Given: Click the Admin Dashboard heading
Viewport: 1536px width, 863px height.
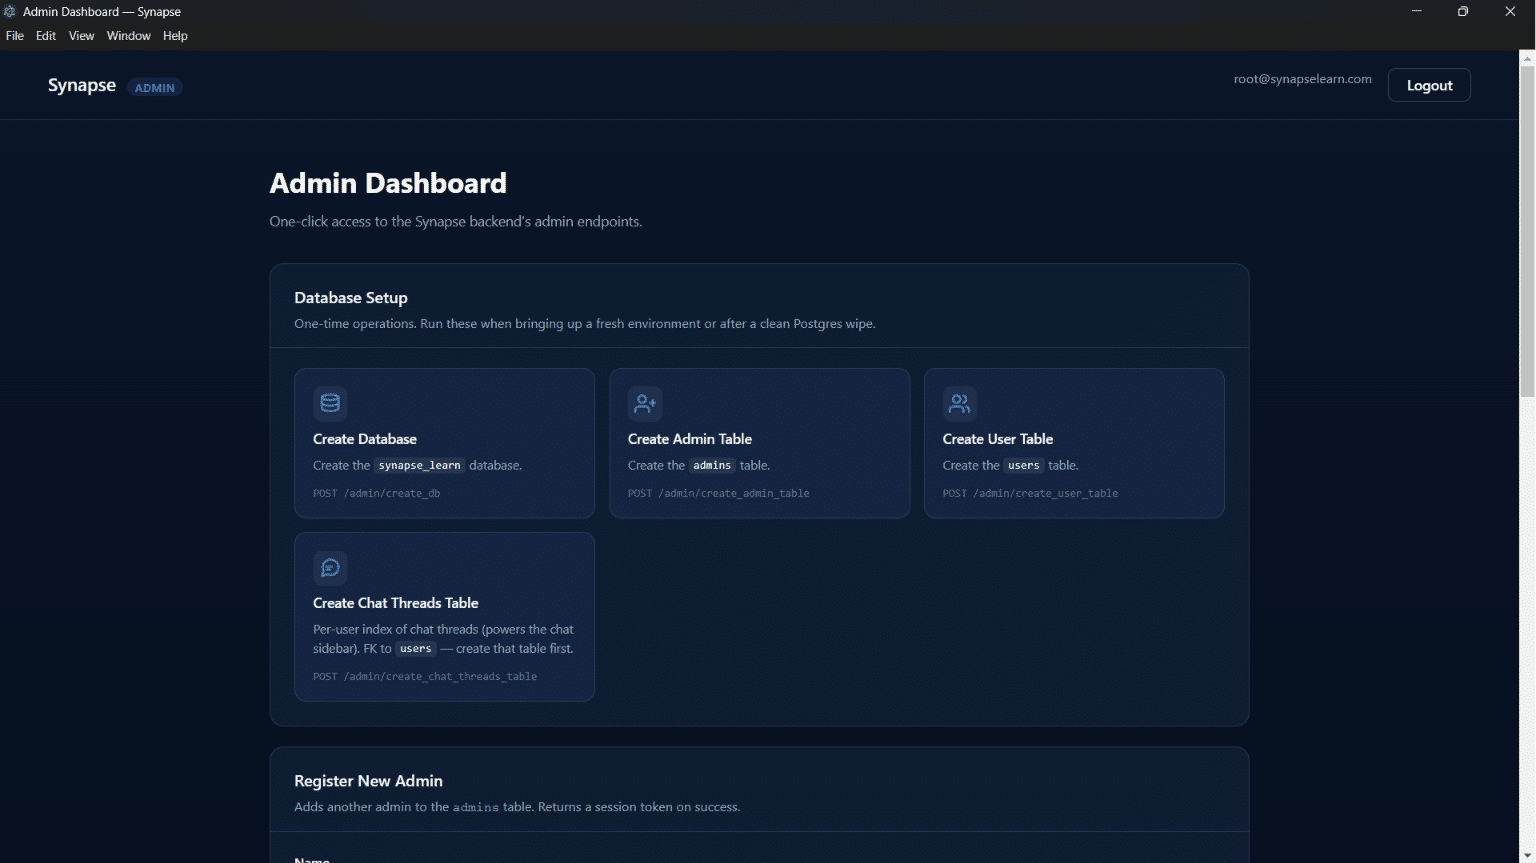Looking at the screenshot, I should pos(388,183).
